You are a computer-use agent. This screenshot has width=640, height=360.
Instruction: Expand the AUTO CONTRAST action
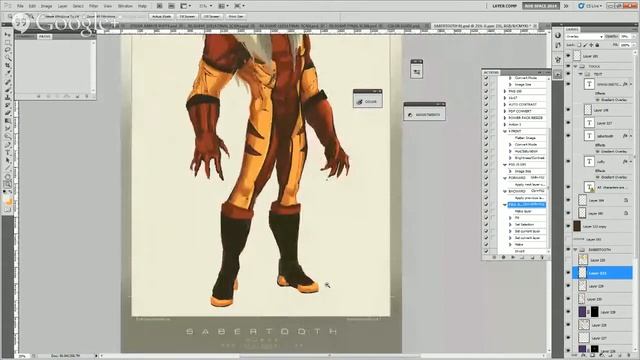pos(505,104)
